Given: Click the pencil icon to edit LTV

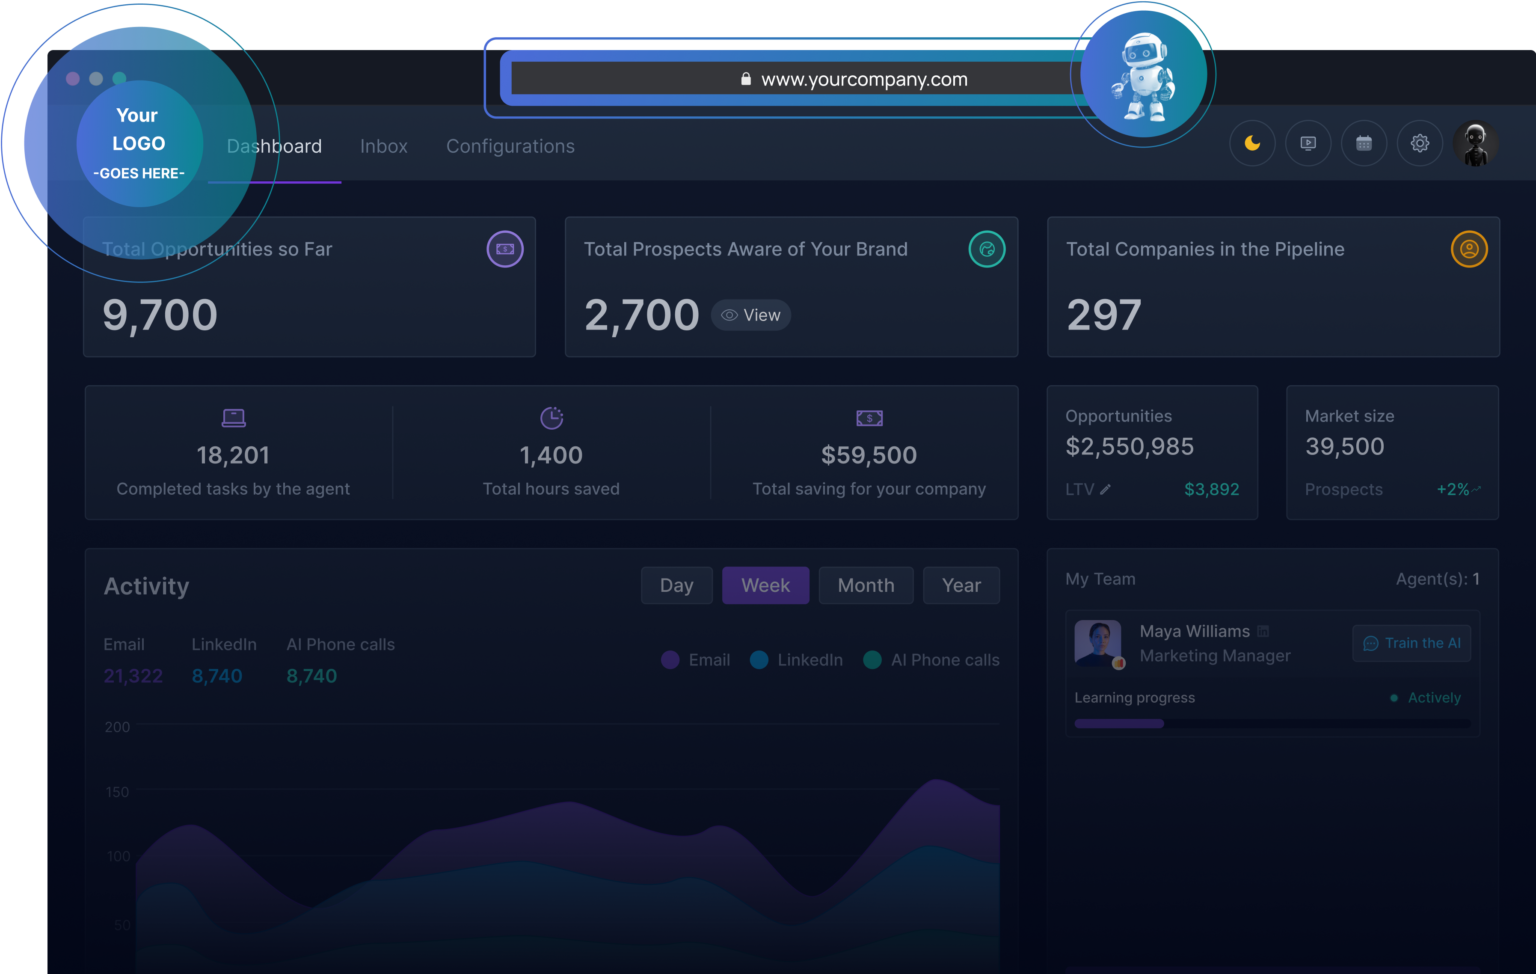Looking at the screenshot, I should pos(1106,489).
